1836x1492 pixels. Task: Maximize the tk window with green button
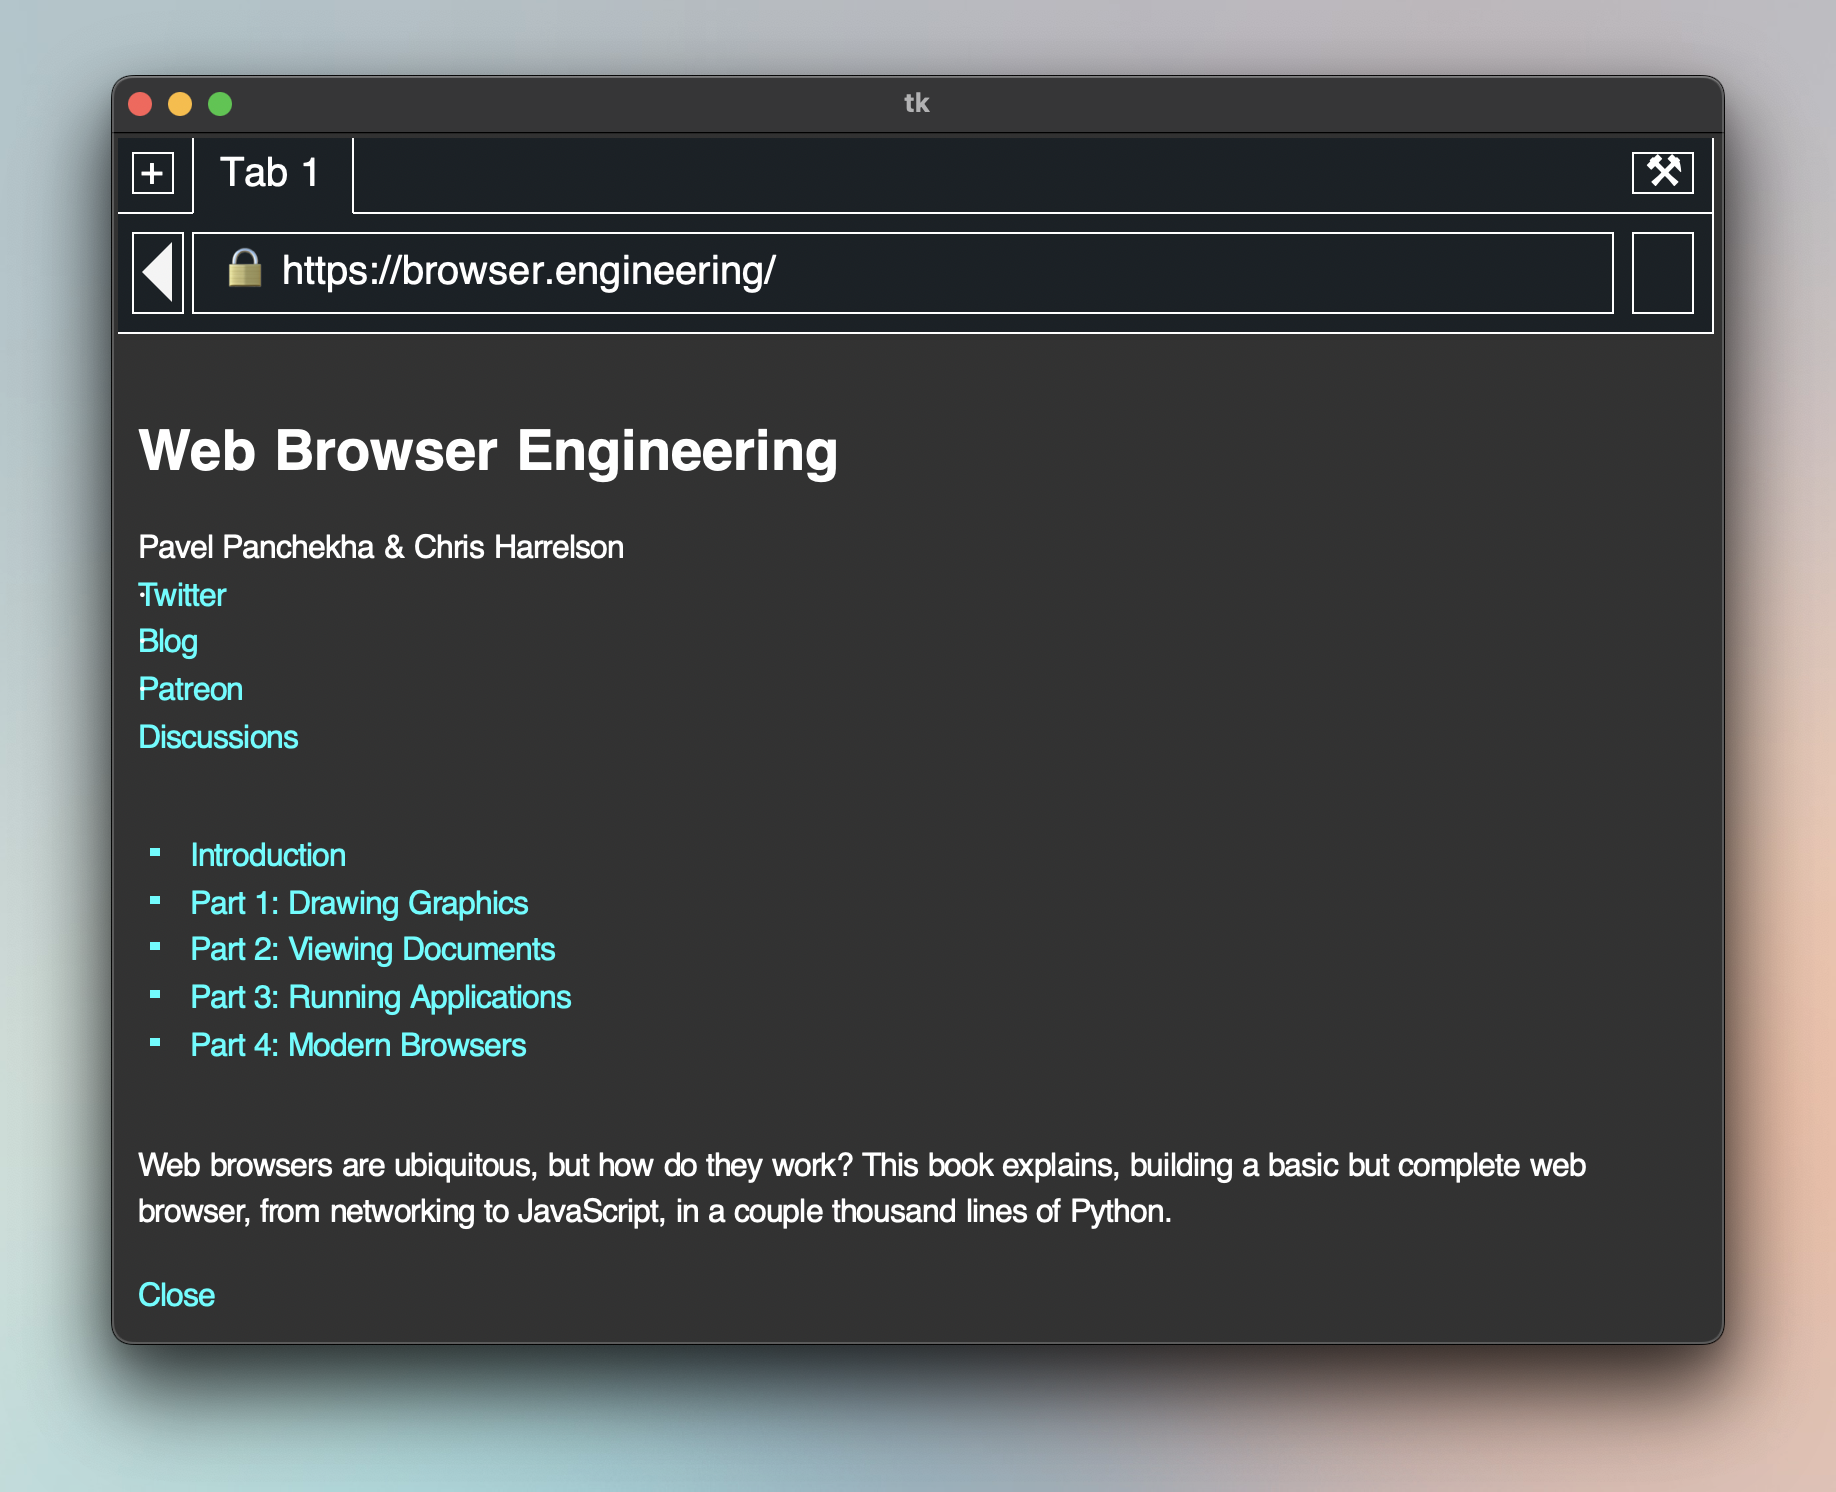[220, 104]
